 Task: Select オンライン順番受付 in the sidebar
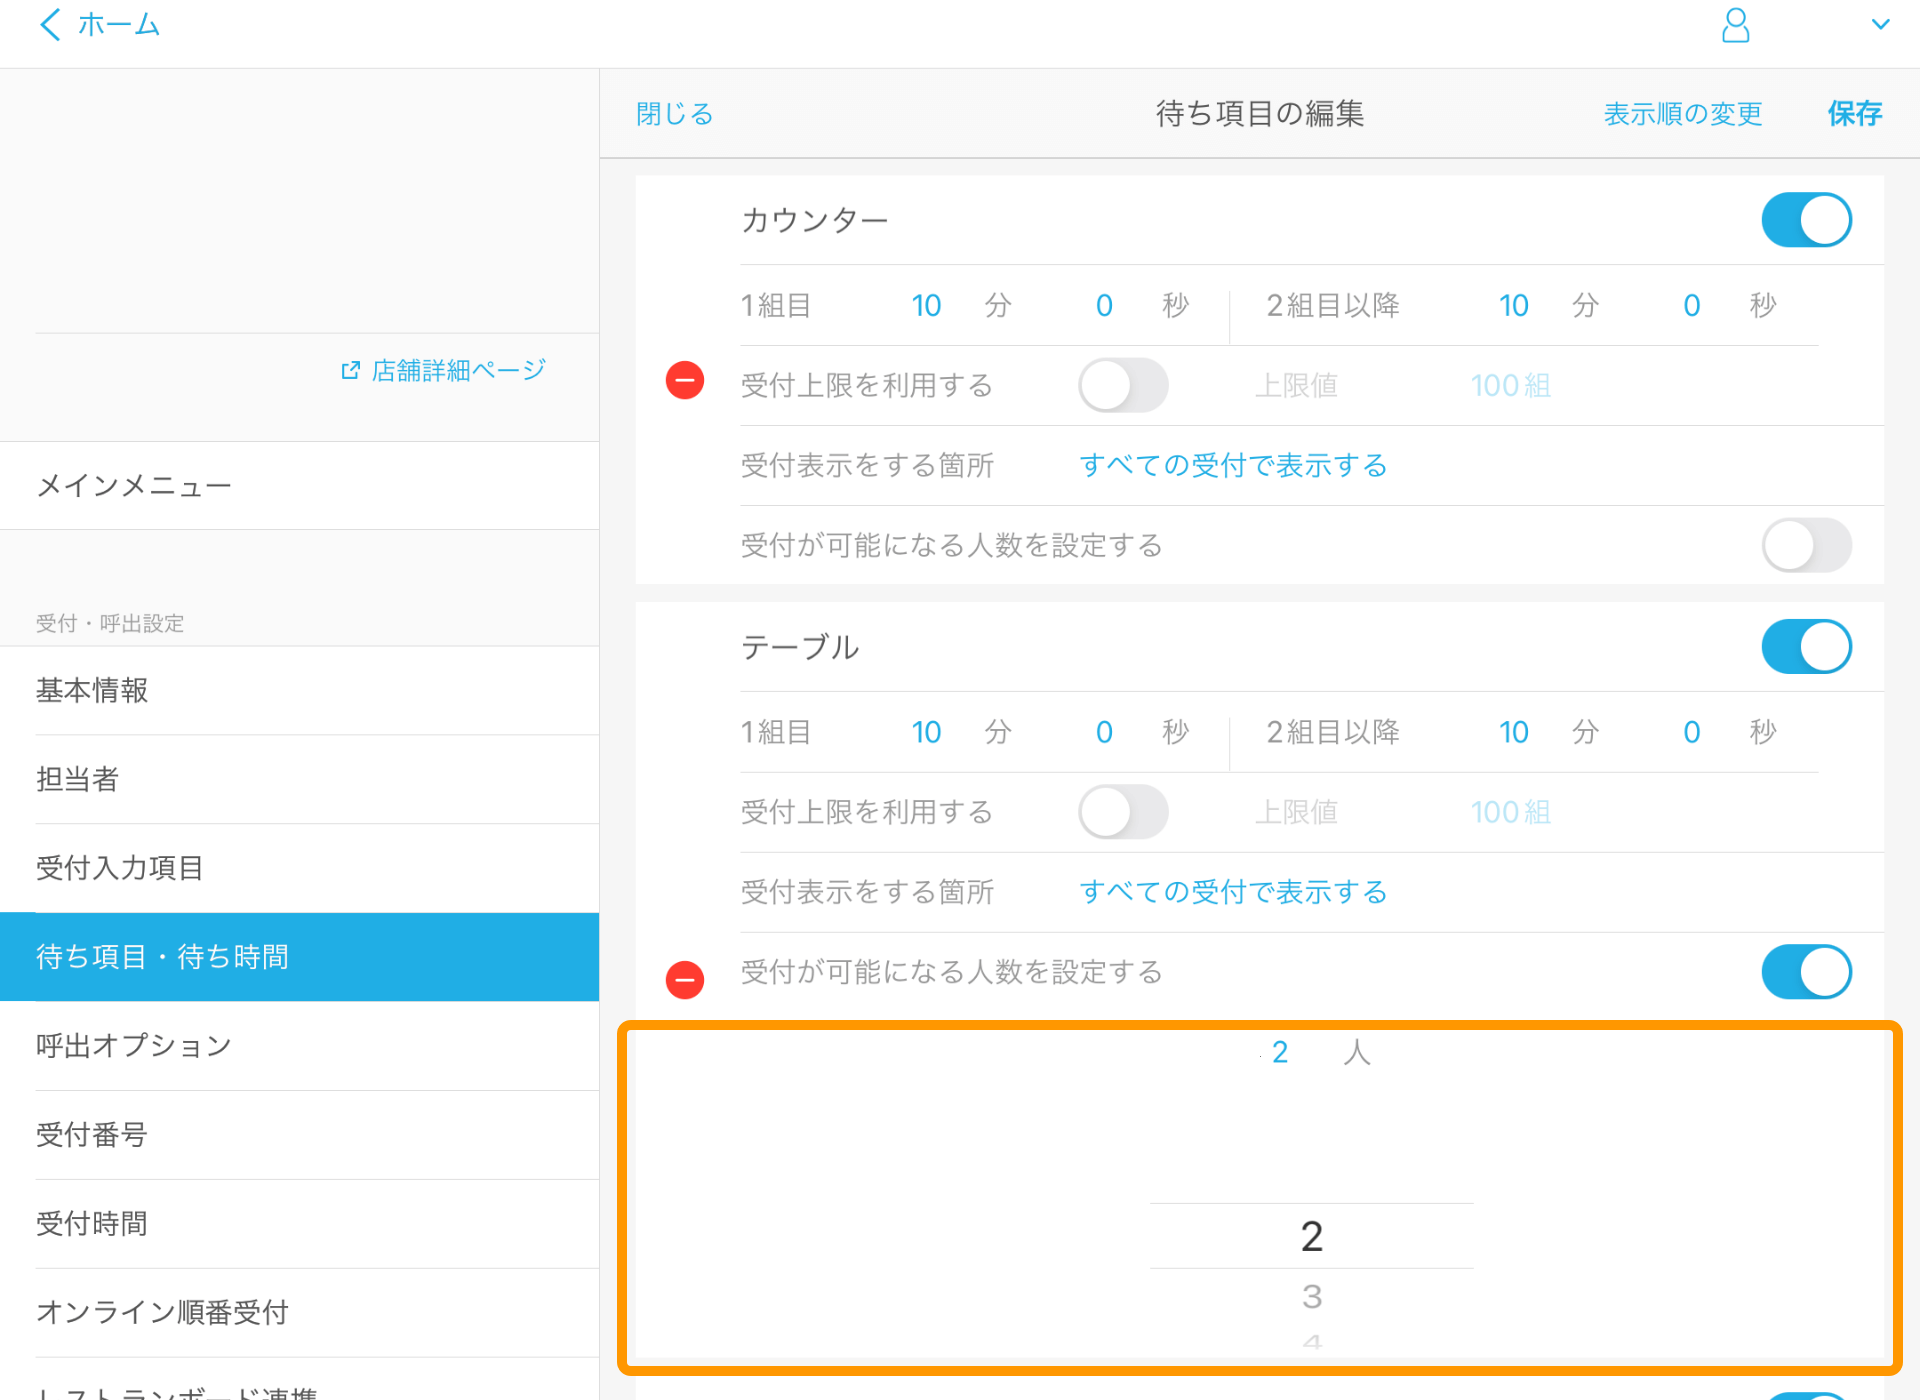[x=300, y=1312]
